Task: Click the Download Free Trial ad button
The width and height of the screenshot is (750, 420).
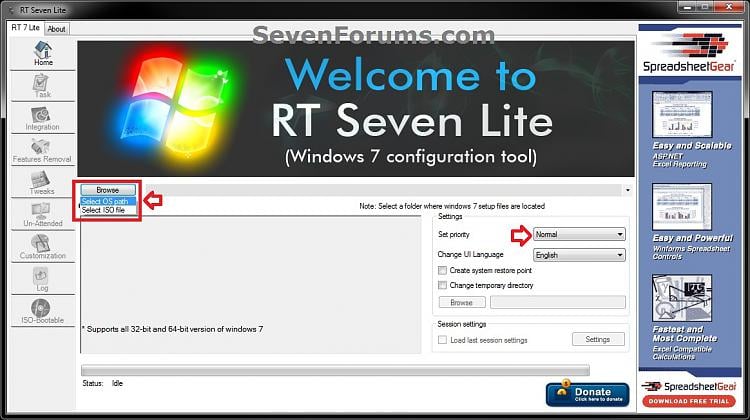Action: point(689,401)
